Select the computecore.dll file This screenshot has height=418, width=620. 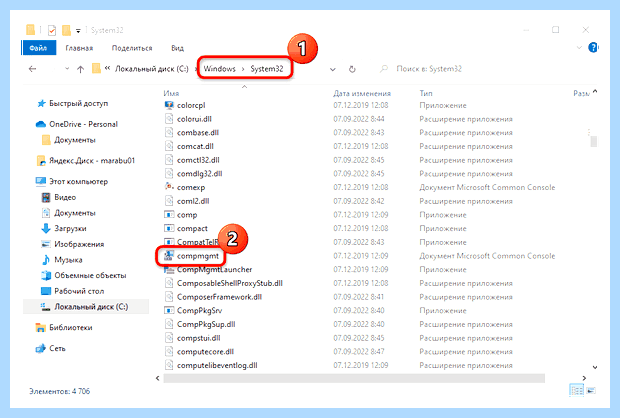(x=205, y=352)
